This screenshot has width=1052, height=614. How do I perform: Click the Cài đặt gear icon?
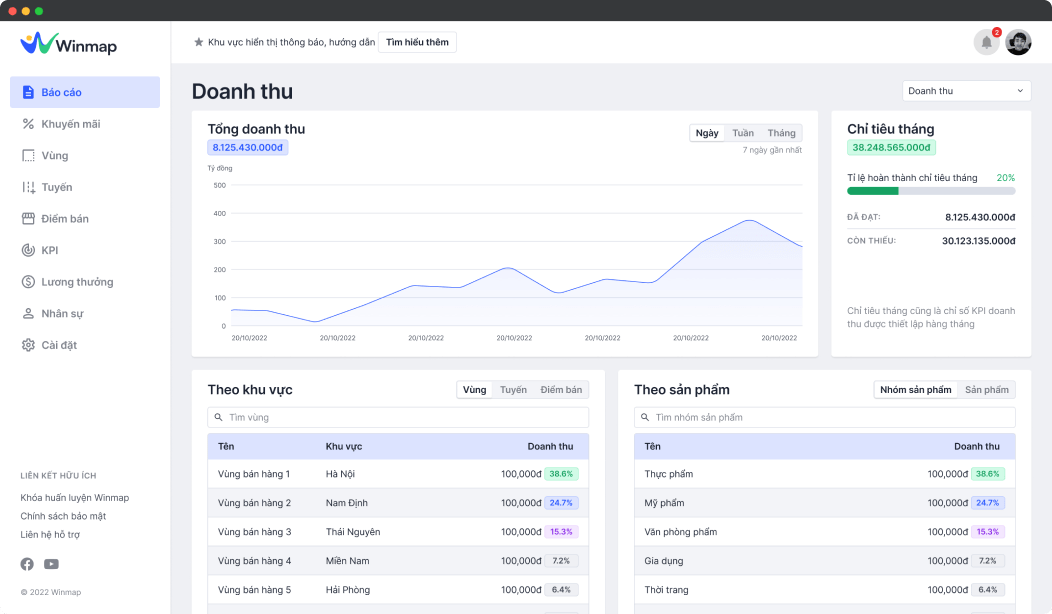[29, 345]
